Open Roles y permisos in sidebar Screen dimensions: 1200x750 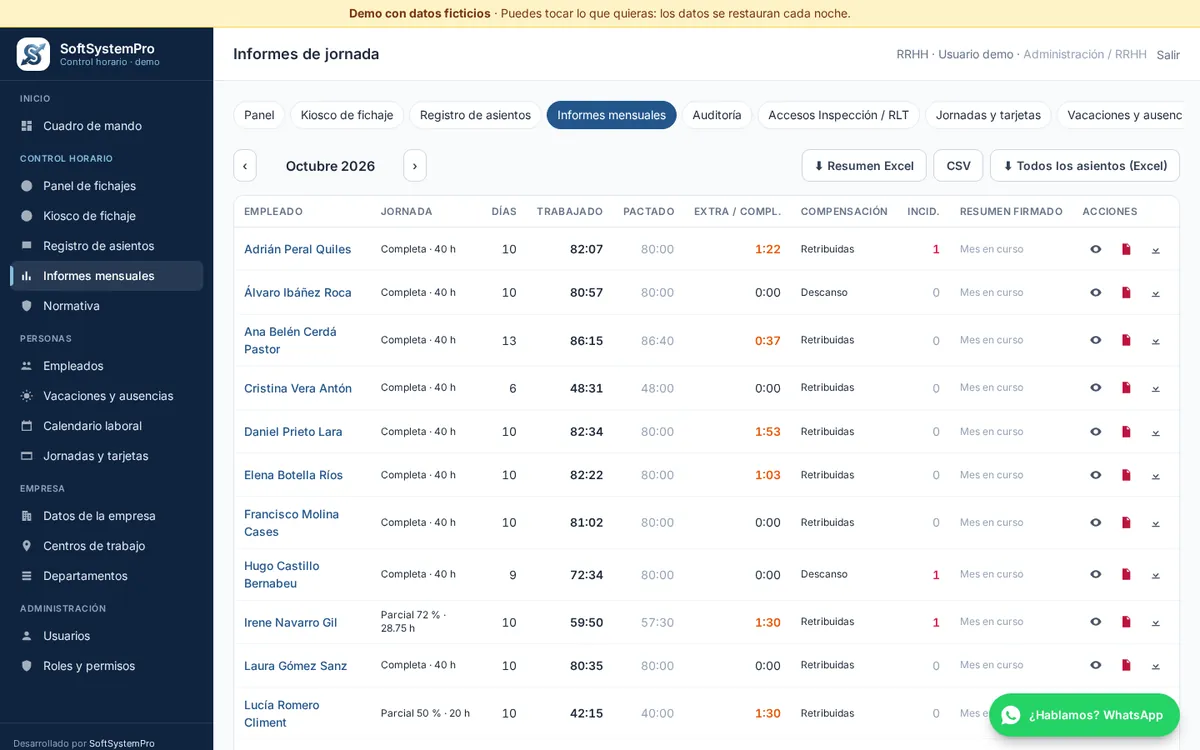[x=106, y=666]
